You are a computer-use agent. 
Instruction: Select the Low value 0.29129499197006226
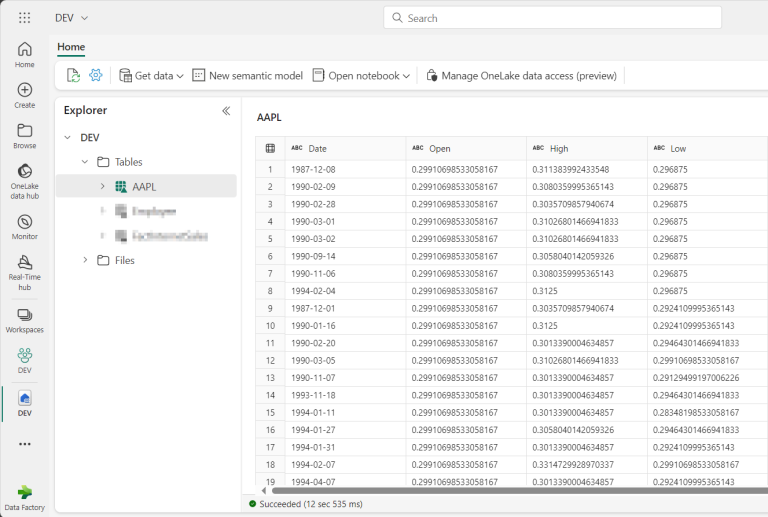click(x=707, y=378)
